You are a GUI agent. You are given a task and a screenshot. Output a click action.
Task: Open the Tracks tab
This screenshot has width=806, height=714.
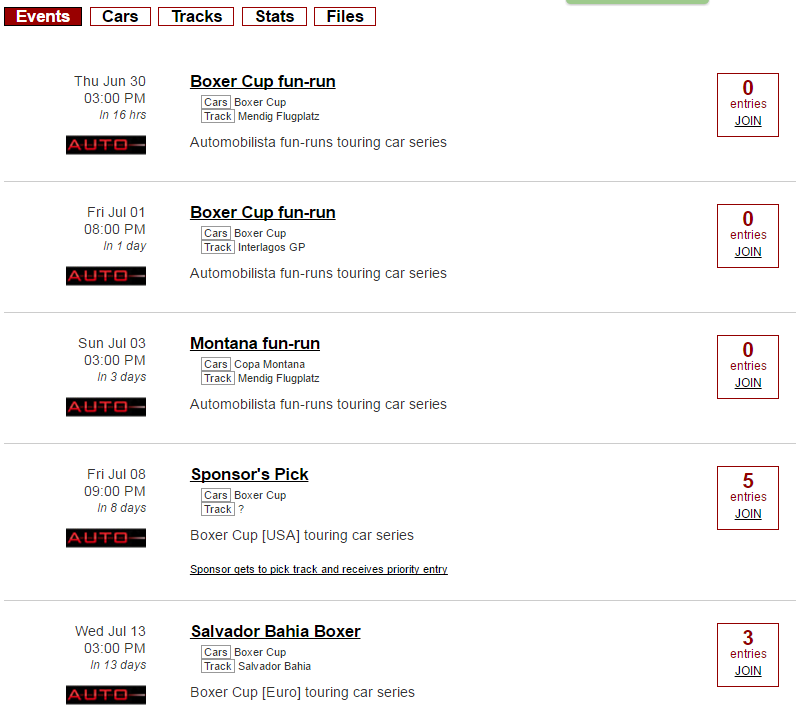pyautogui.click(x=196, y=16)
